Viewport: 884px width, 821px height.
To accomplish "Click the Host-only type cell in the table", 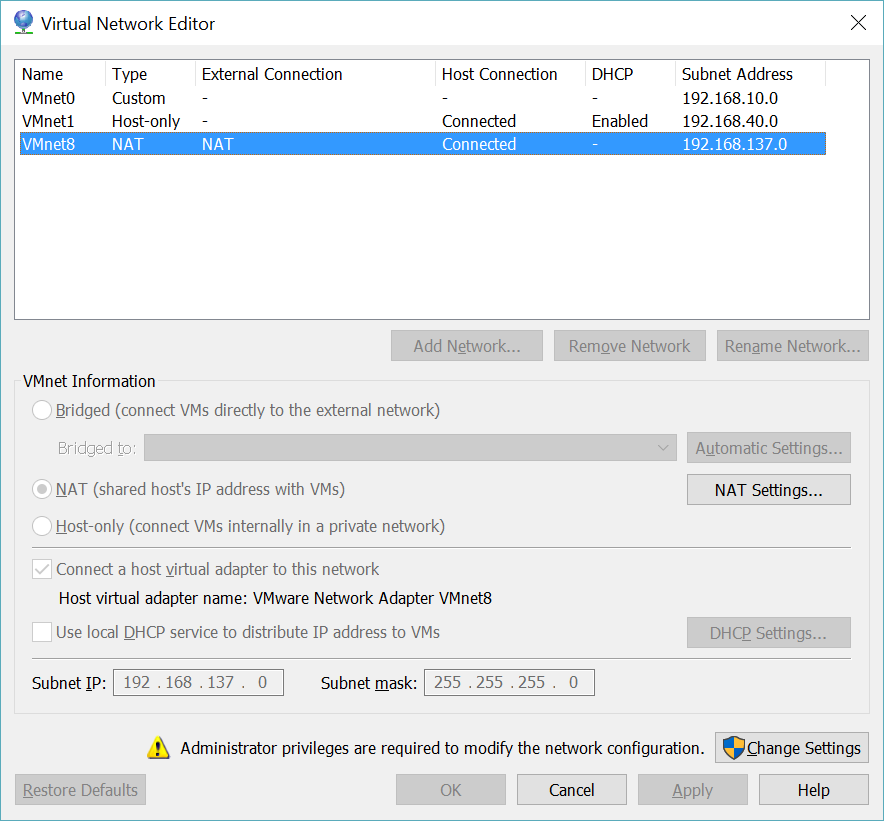I will click(146, 121).
